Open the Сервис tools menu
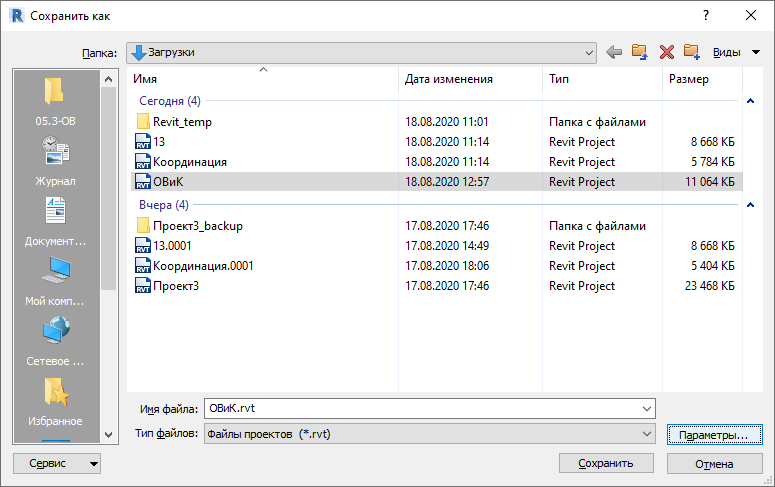The image size is (775, 487). tap(57, 463)
